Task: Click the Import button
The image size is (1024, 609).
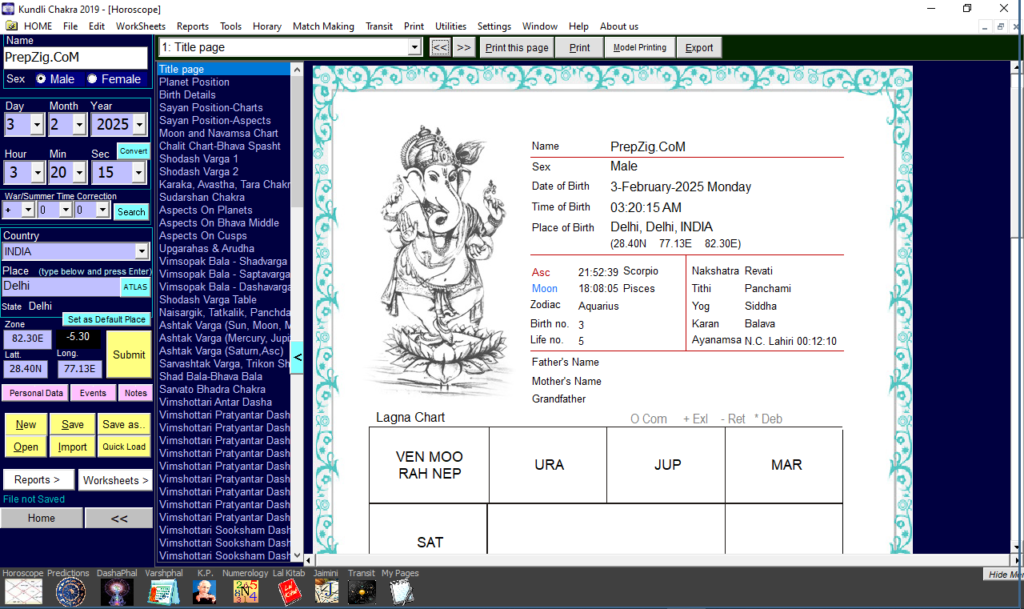Action: (x=72, y=446)
